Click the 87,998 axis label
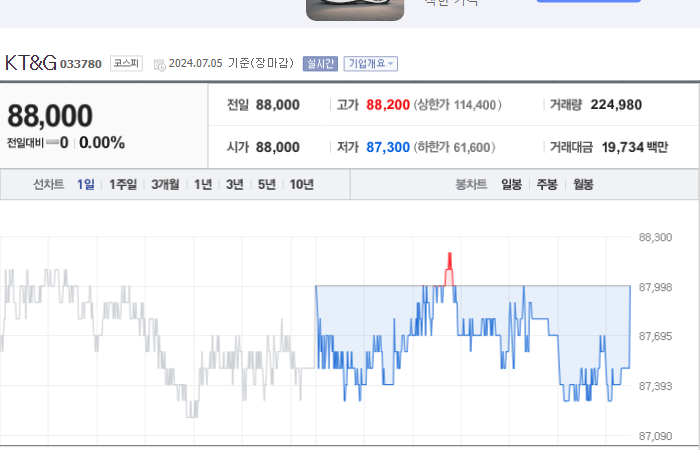The width and height of the screenshot is (700, 450). 655,287
